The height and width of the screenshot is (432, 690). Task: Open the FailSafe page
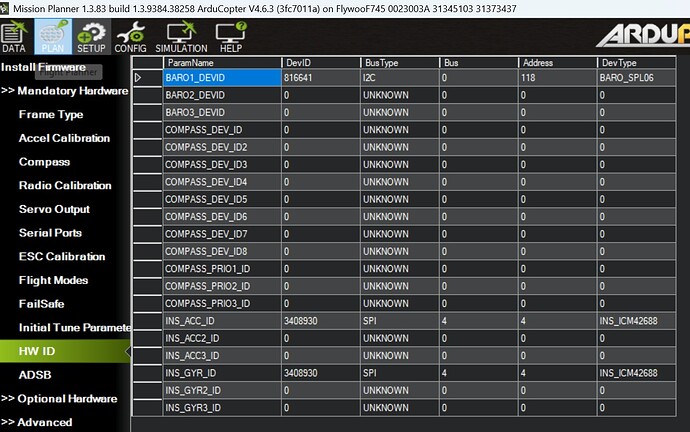click(41, 304)
